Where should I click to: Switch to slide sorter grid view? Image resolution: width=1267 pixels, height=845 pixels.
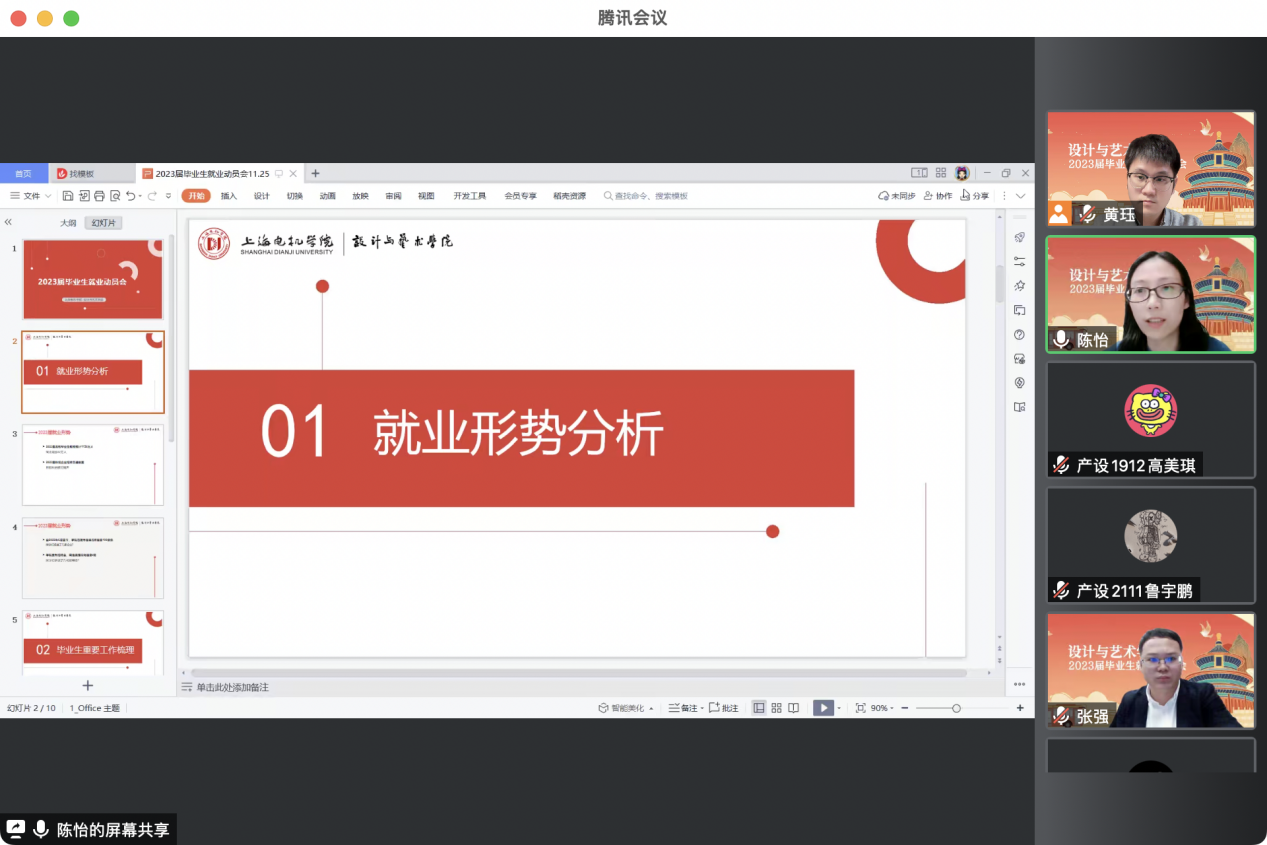tap(776, 708)
